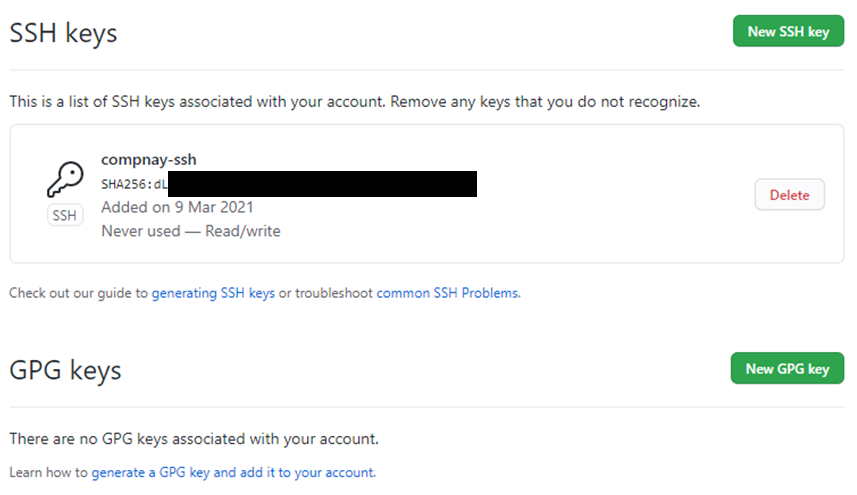Click the blacked-out fingerprint block
The height and width of the screenshot is (495, 857).
322,184
